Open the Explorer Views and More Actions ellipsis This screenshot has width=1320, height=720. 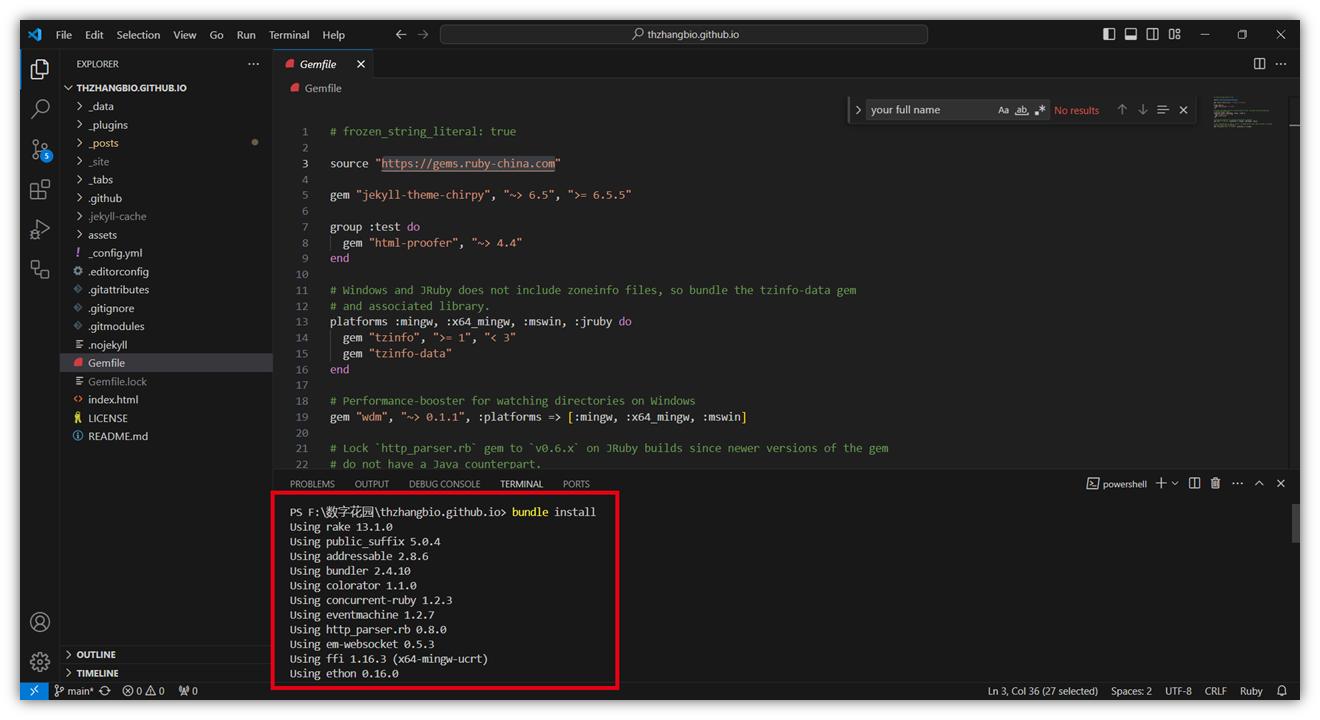pyautogui.click(x=253, y=64)
